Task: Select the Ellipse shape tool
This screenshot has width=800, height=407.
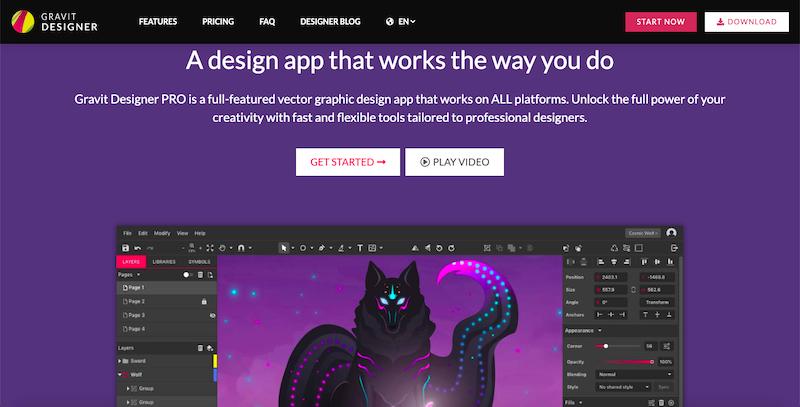Action: [303, 248]
